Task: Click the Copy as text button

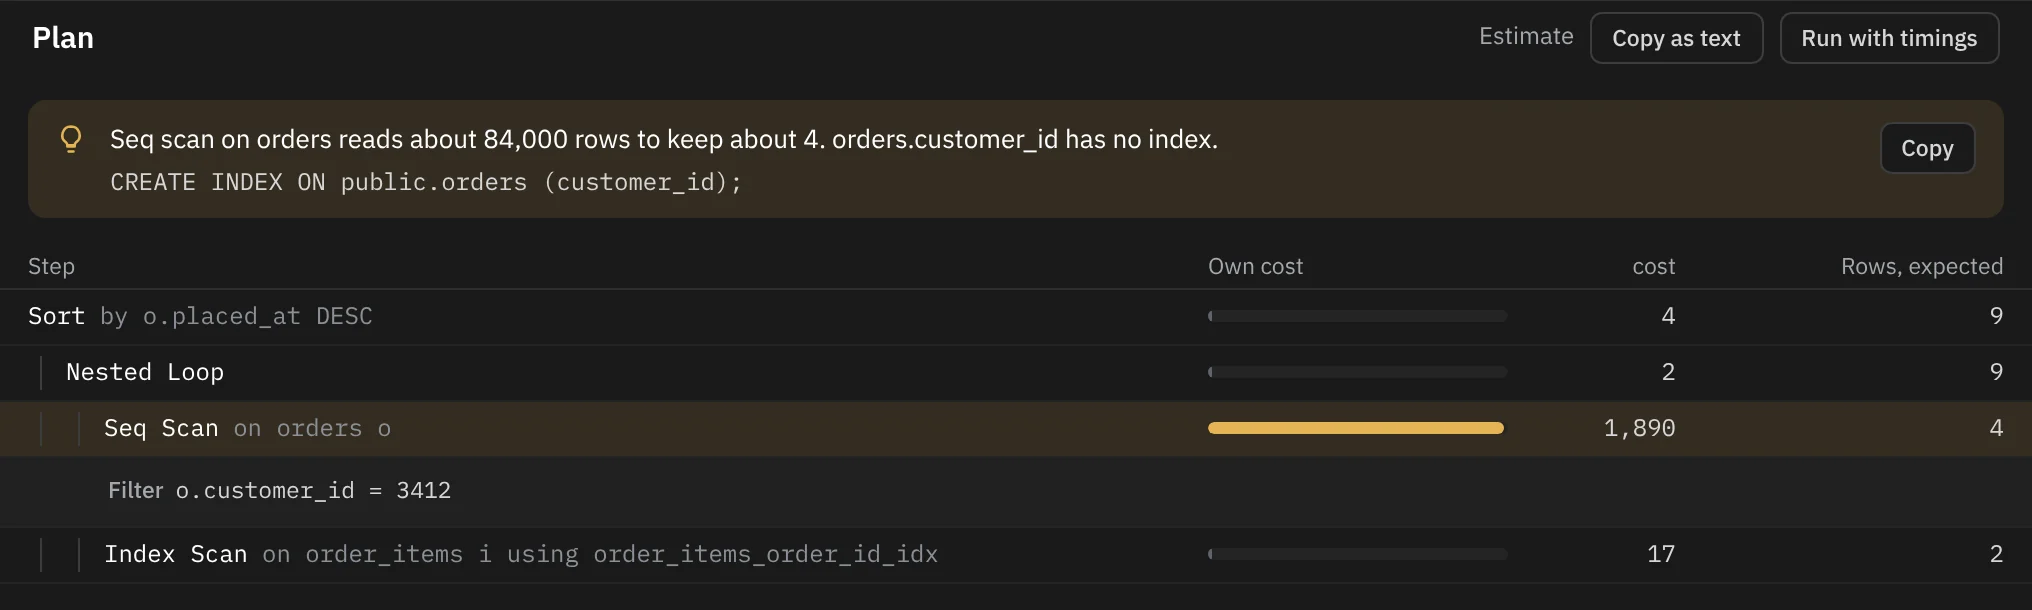Action: click(x=1676, y=38)
